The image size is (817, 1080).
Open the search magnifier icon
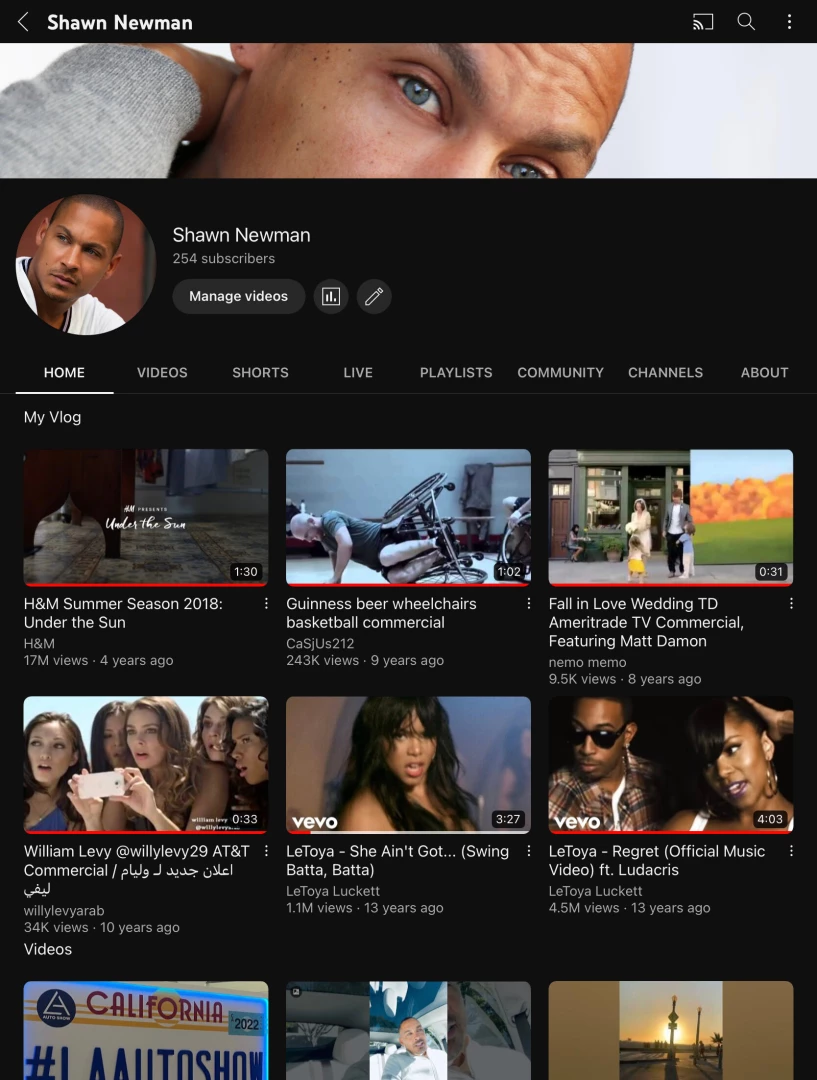pos(746,22)
